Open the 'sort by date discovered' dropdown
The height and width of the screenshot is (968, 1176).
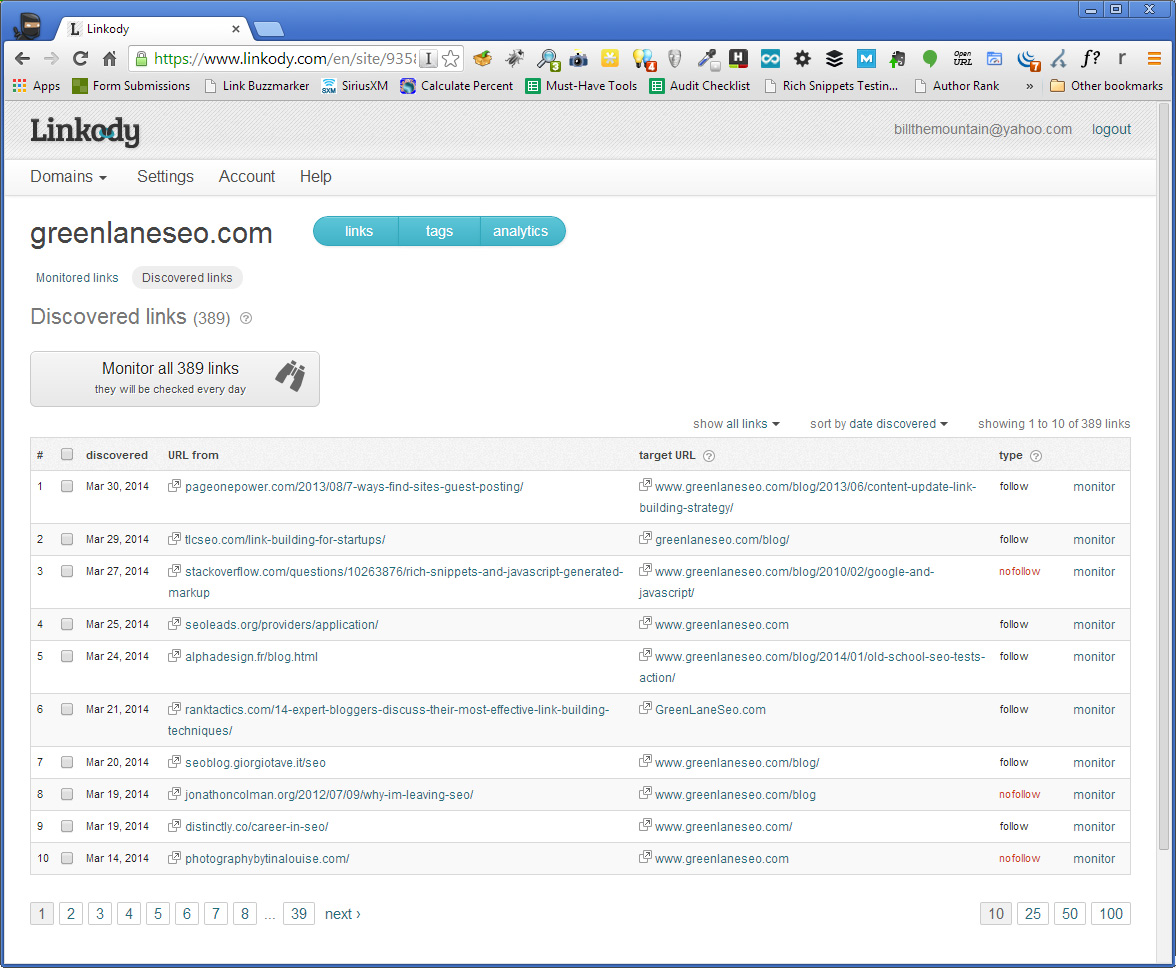coord(878,424)
